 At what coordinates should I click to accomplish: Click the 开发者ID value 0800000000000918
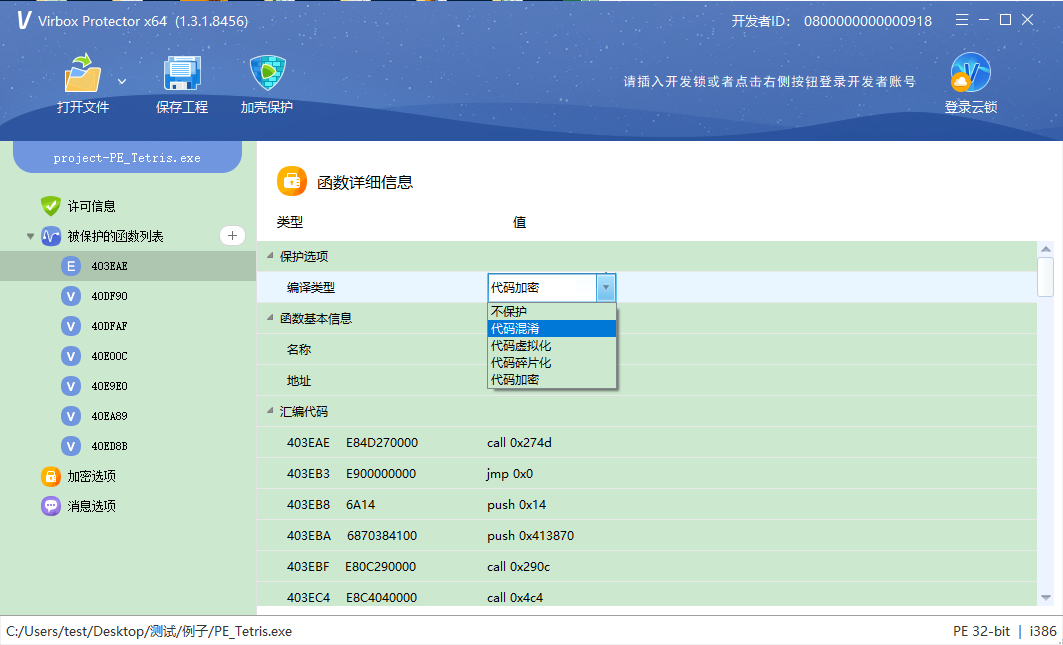tap(868, 21)
